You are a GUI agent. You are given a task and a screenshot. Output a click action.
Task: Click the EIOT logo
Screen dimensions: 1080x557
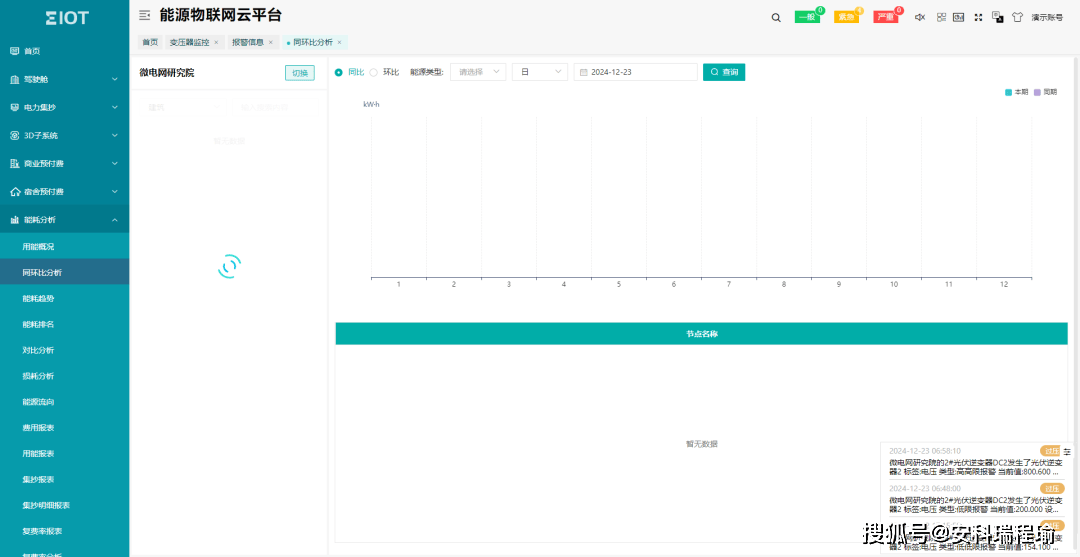[67, 18]
